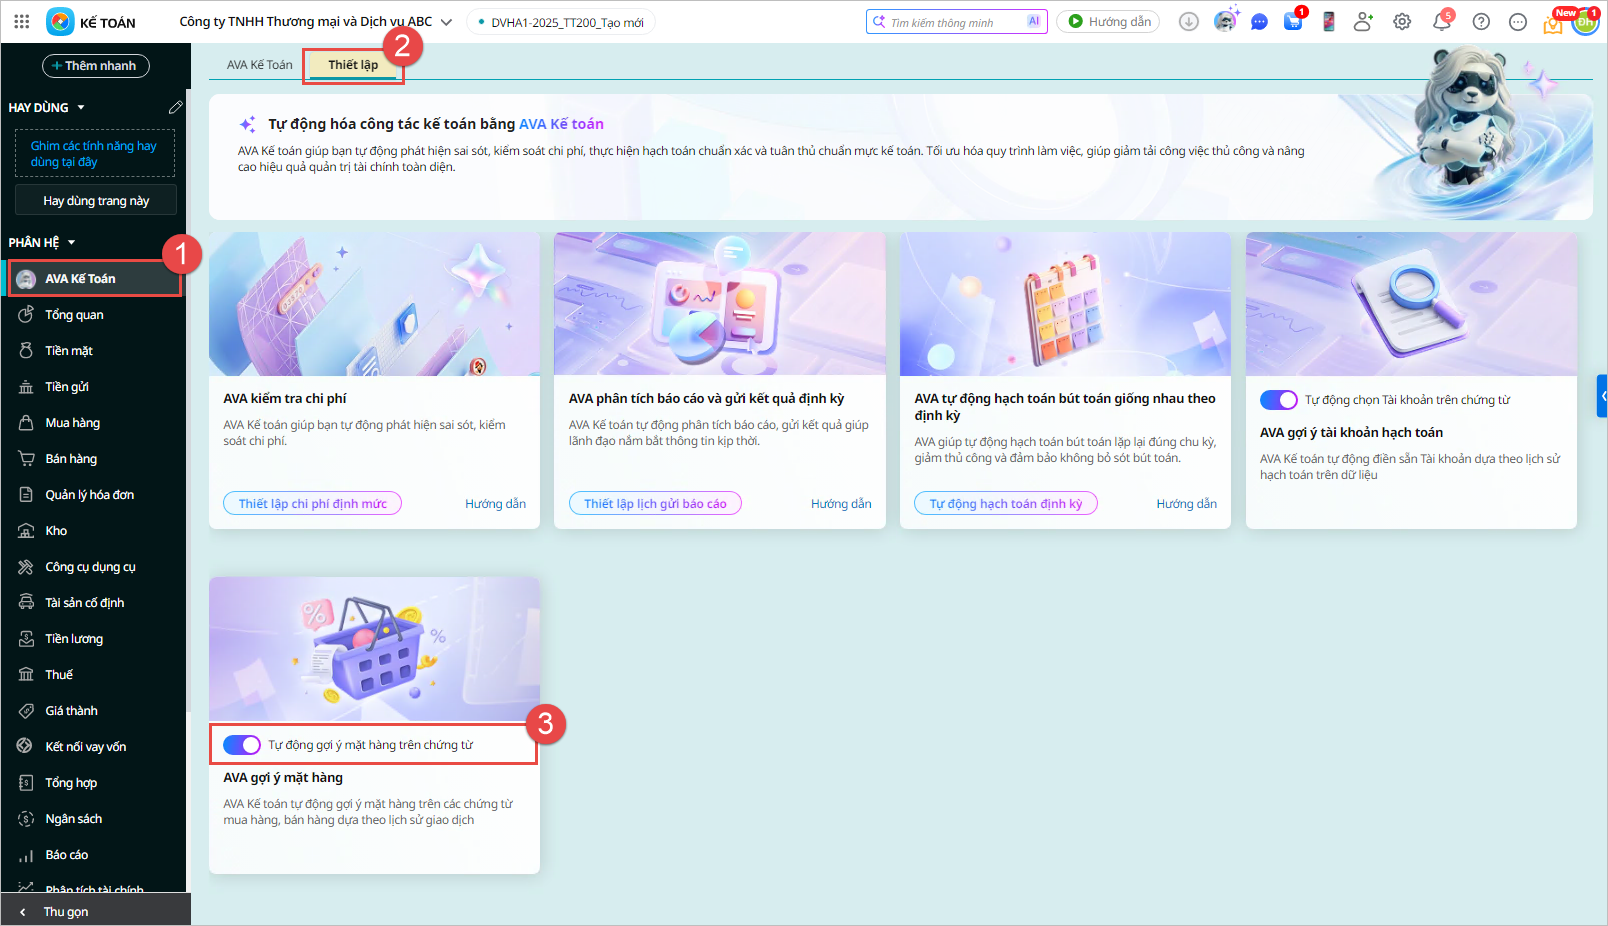Click the add user icon

pyautogui.click(x=1363, y=21)
